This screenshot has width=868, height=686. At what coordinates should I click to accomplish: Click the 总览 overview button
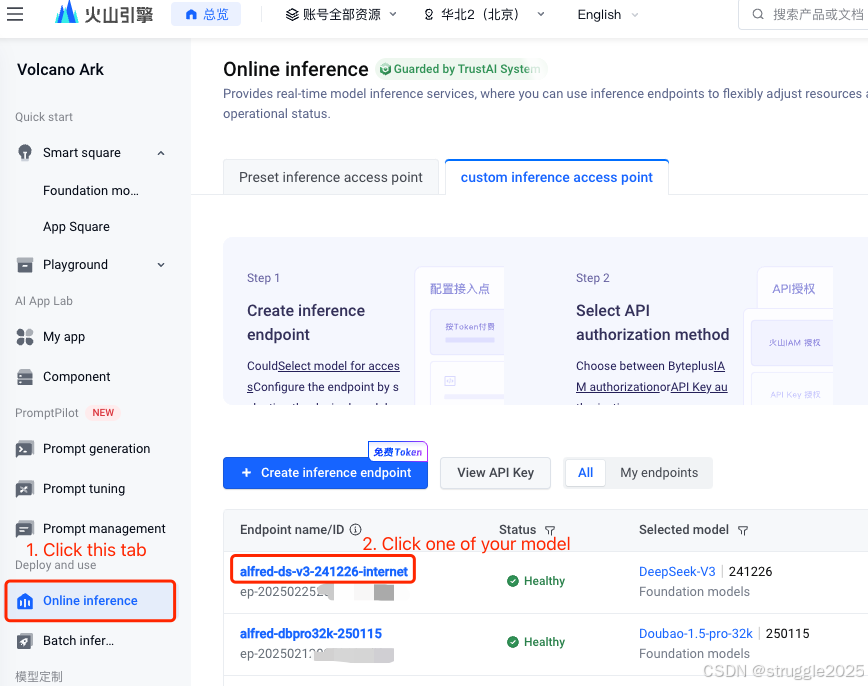tap(206, 14)
